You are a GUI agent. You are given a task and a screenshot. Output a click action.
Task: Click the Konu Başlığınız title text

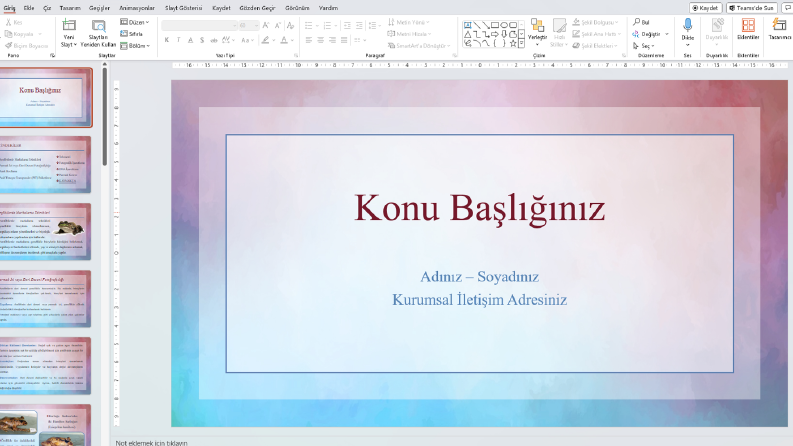click(x=479, y=208)
